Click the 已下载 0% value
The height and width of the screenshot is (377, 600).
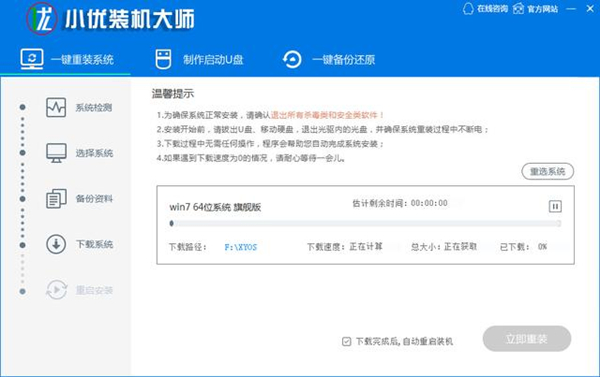pyautogui.click(x=542, y=247)
